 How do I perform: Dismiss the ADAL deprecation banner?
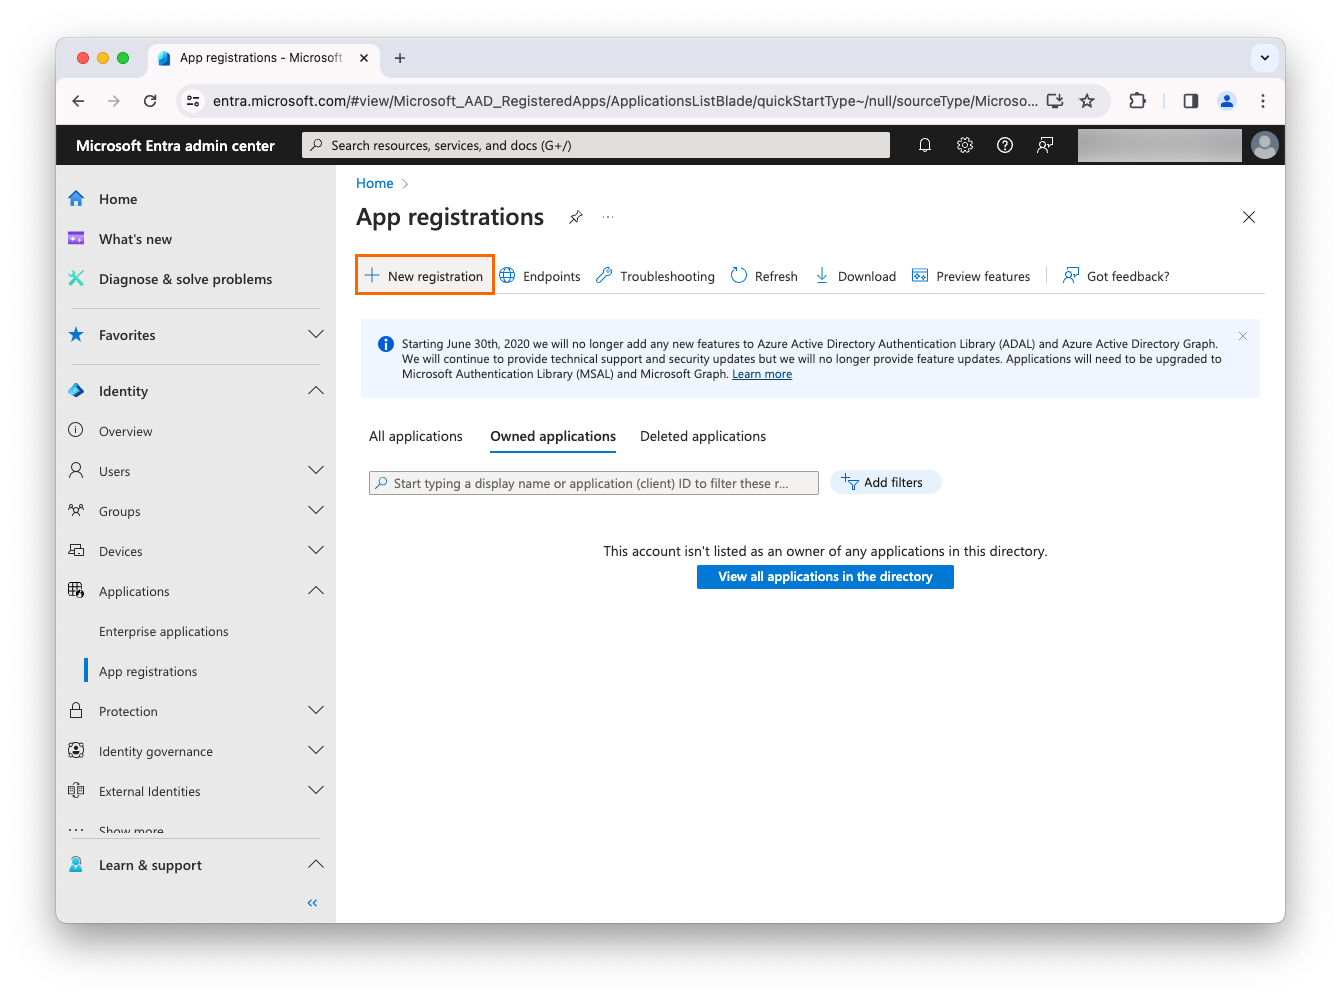tap(1242, 336)
